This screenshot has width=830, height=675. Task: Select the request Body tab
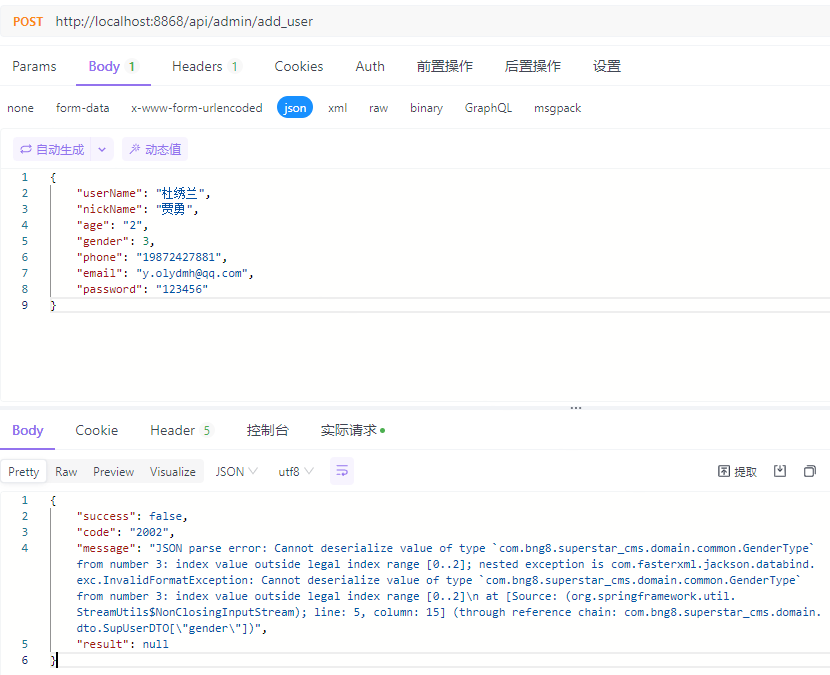(113, 66)
